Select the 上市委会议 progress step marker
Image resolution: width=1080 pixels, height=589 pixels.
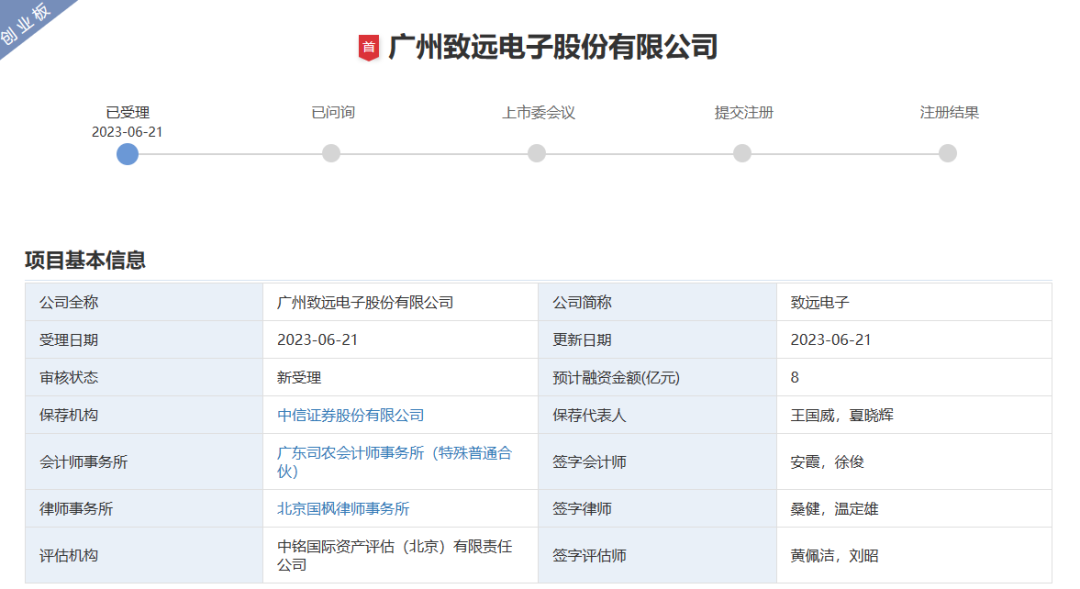point(537,153)
